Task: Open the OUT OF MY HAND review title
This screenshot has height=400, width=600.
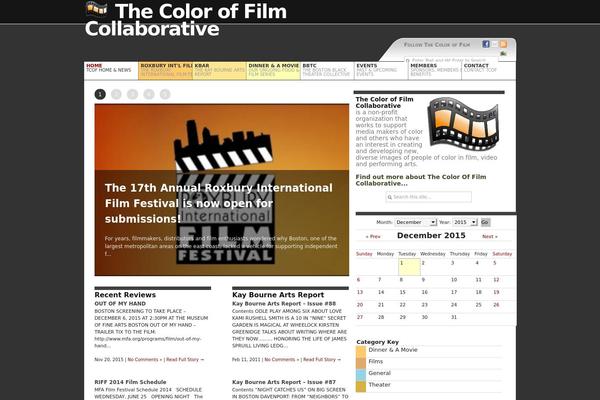Action: click(x=120, y=304)
